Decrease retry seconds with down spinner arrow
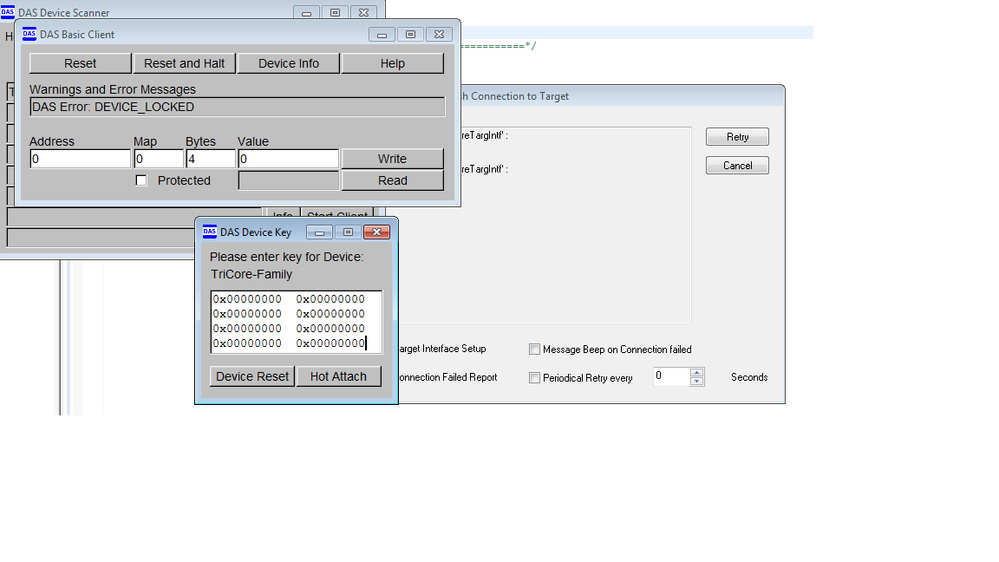The height and width of the screenshot is (562, 999). tap(697, 381)
